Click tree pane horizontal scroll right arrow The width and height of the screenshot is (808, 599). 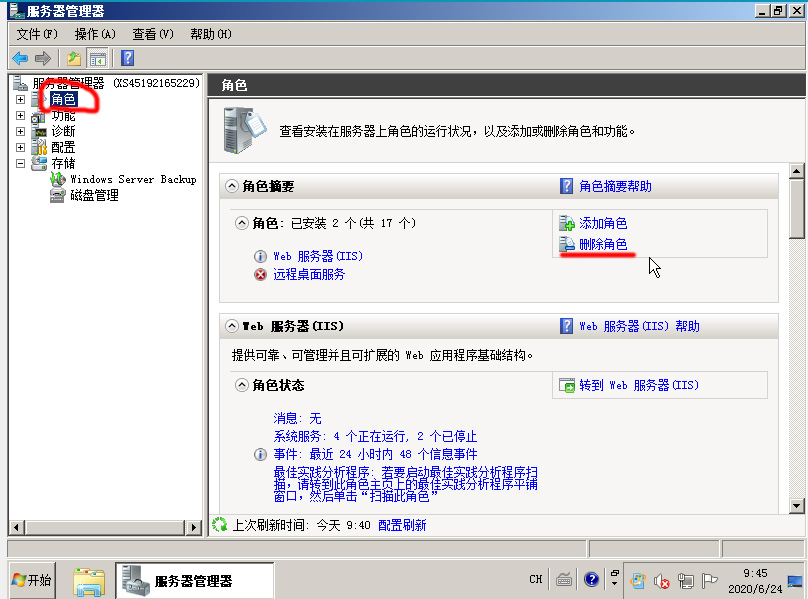[193, 527]
